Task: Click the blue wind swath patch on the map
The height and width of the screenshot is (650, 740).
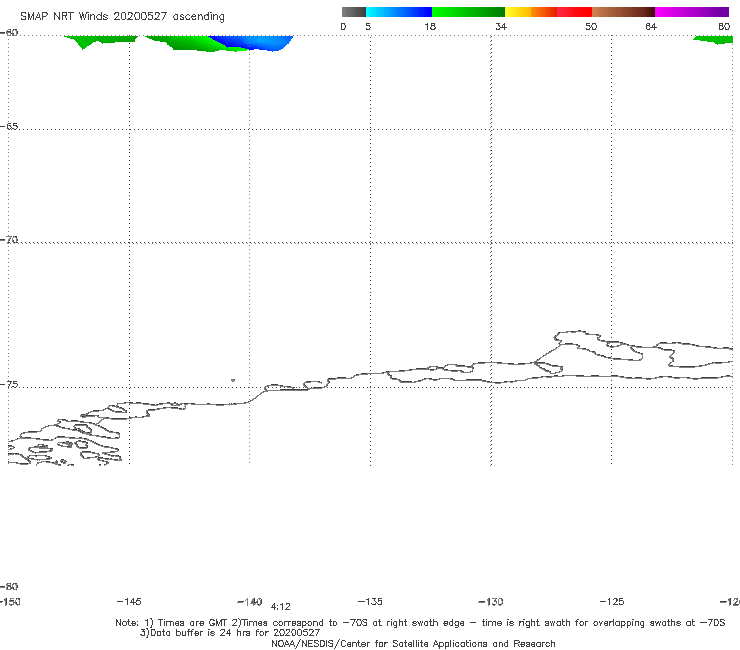Action: pos(257,42)
